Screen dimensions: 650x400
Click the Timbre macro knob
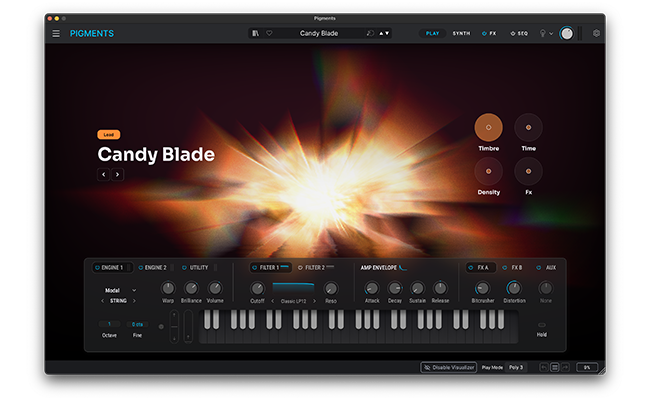click(488, 127)
